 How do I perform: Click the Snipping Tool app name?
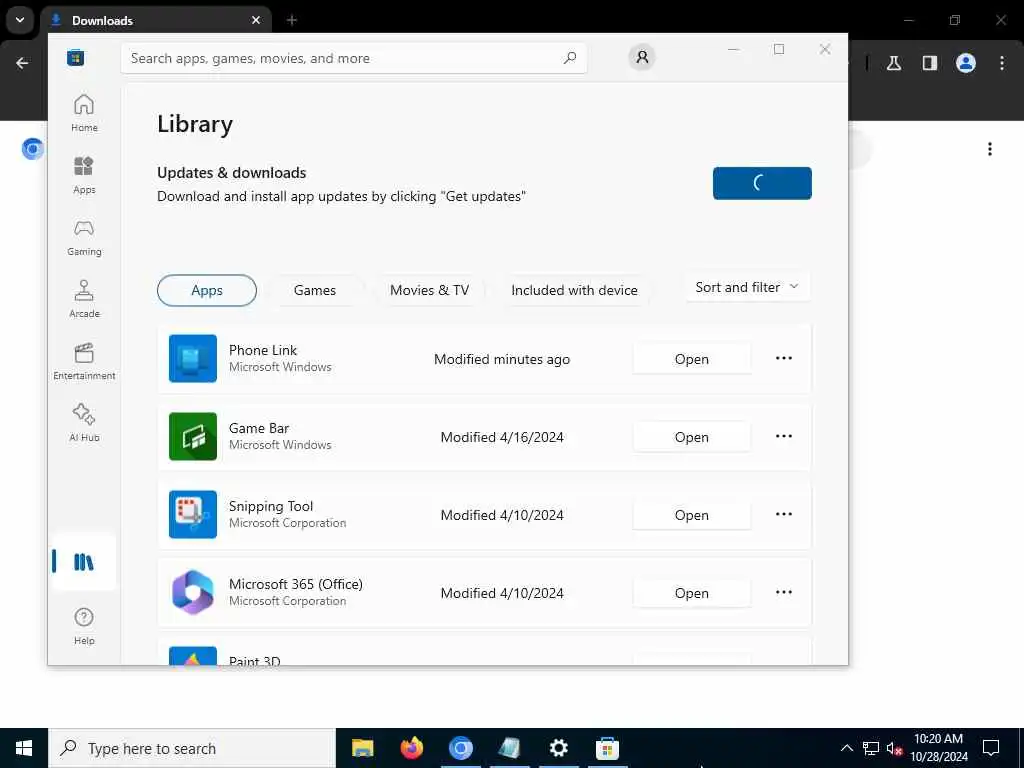(271, 506)
